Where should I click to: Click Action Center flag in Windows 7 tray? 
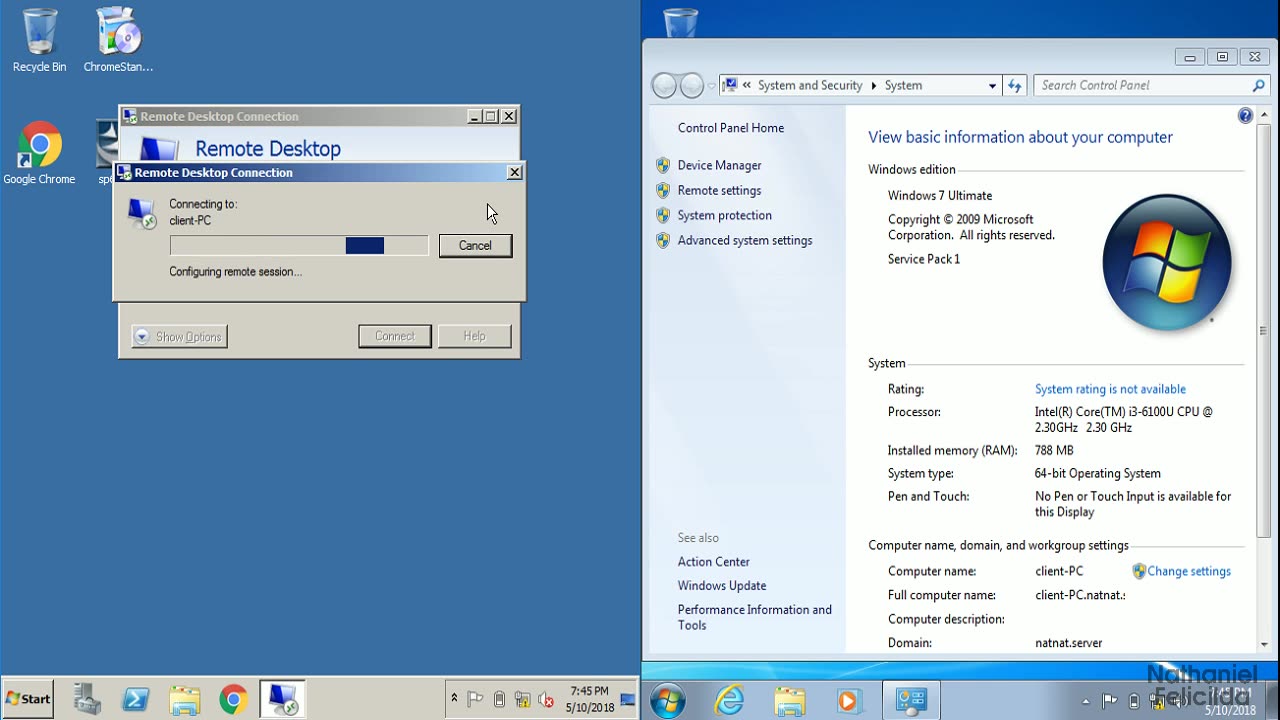point(1110,701)
